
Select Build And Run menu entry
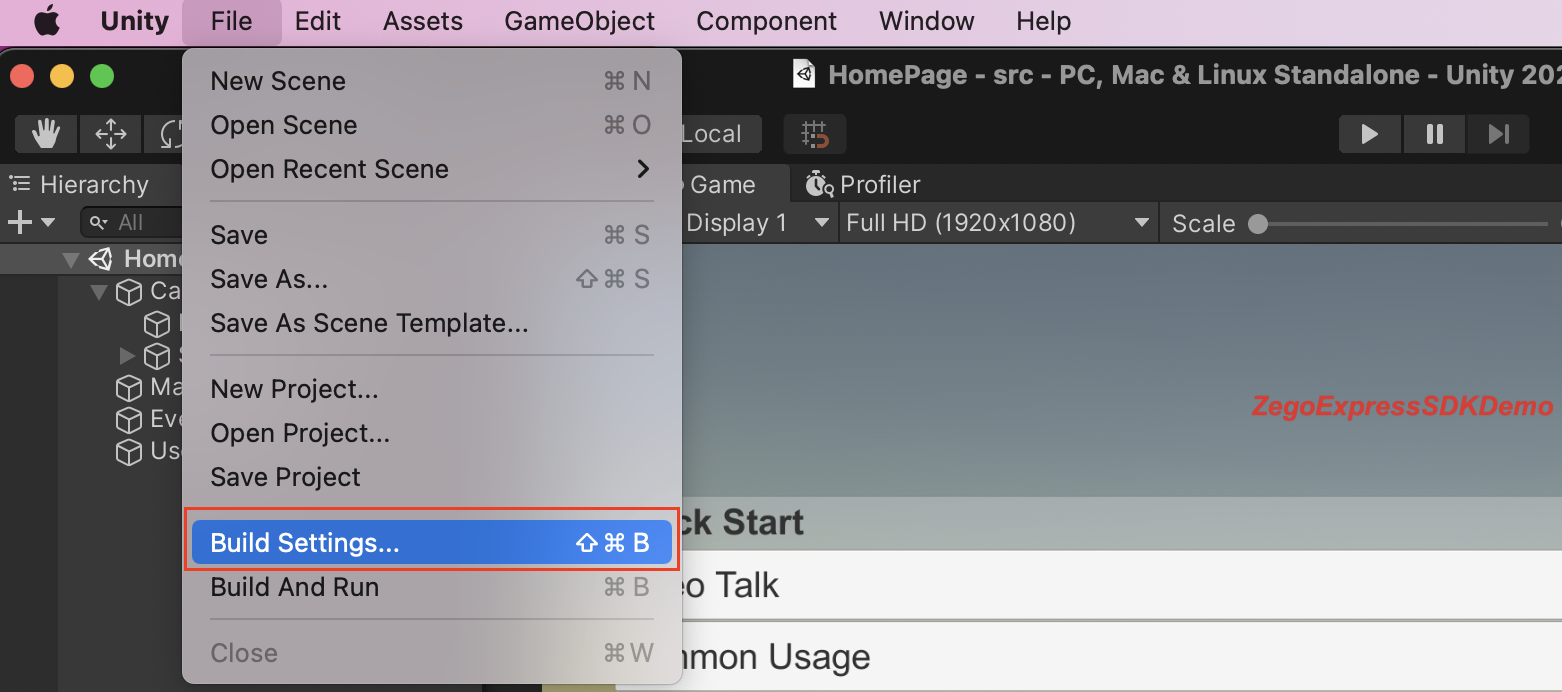[x=430, y=587]
